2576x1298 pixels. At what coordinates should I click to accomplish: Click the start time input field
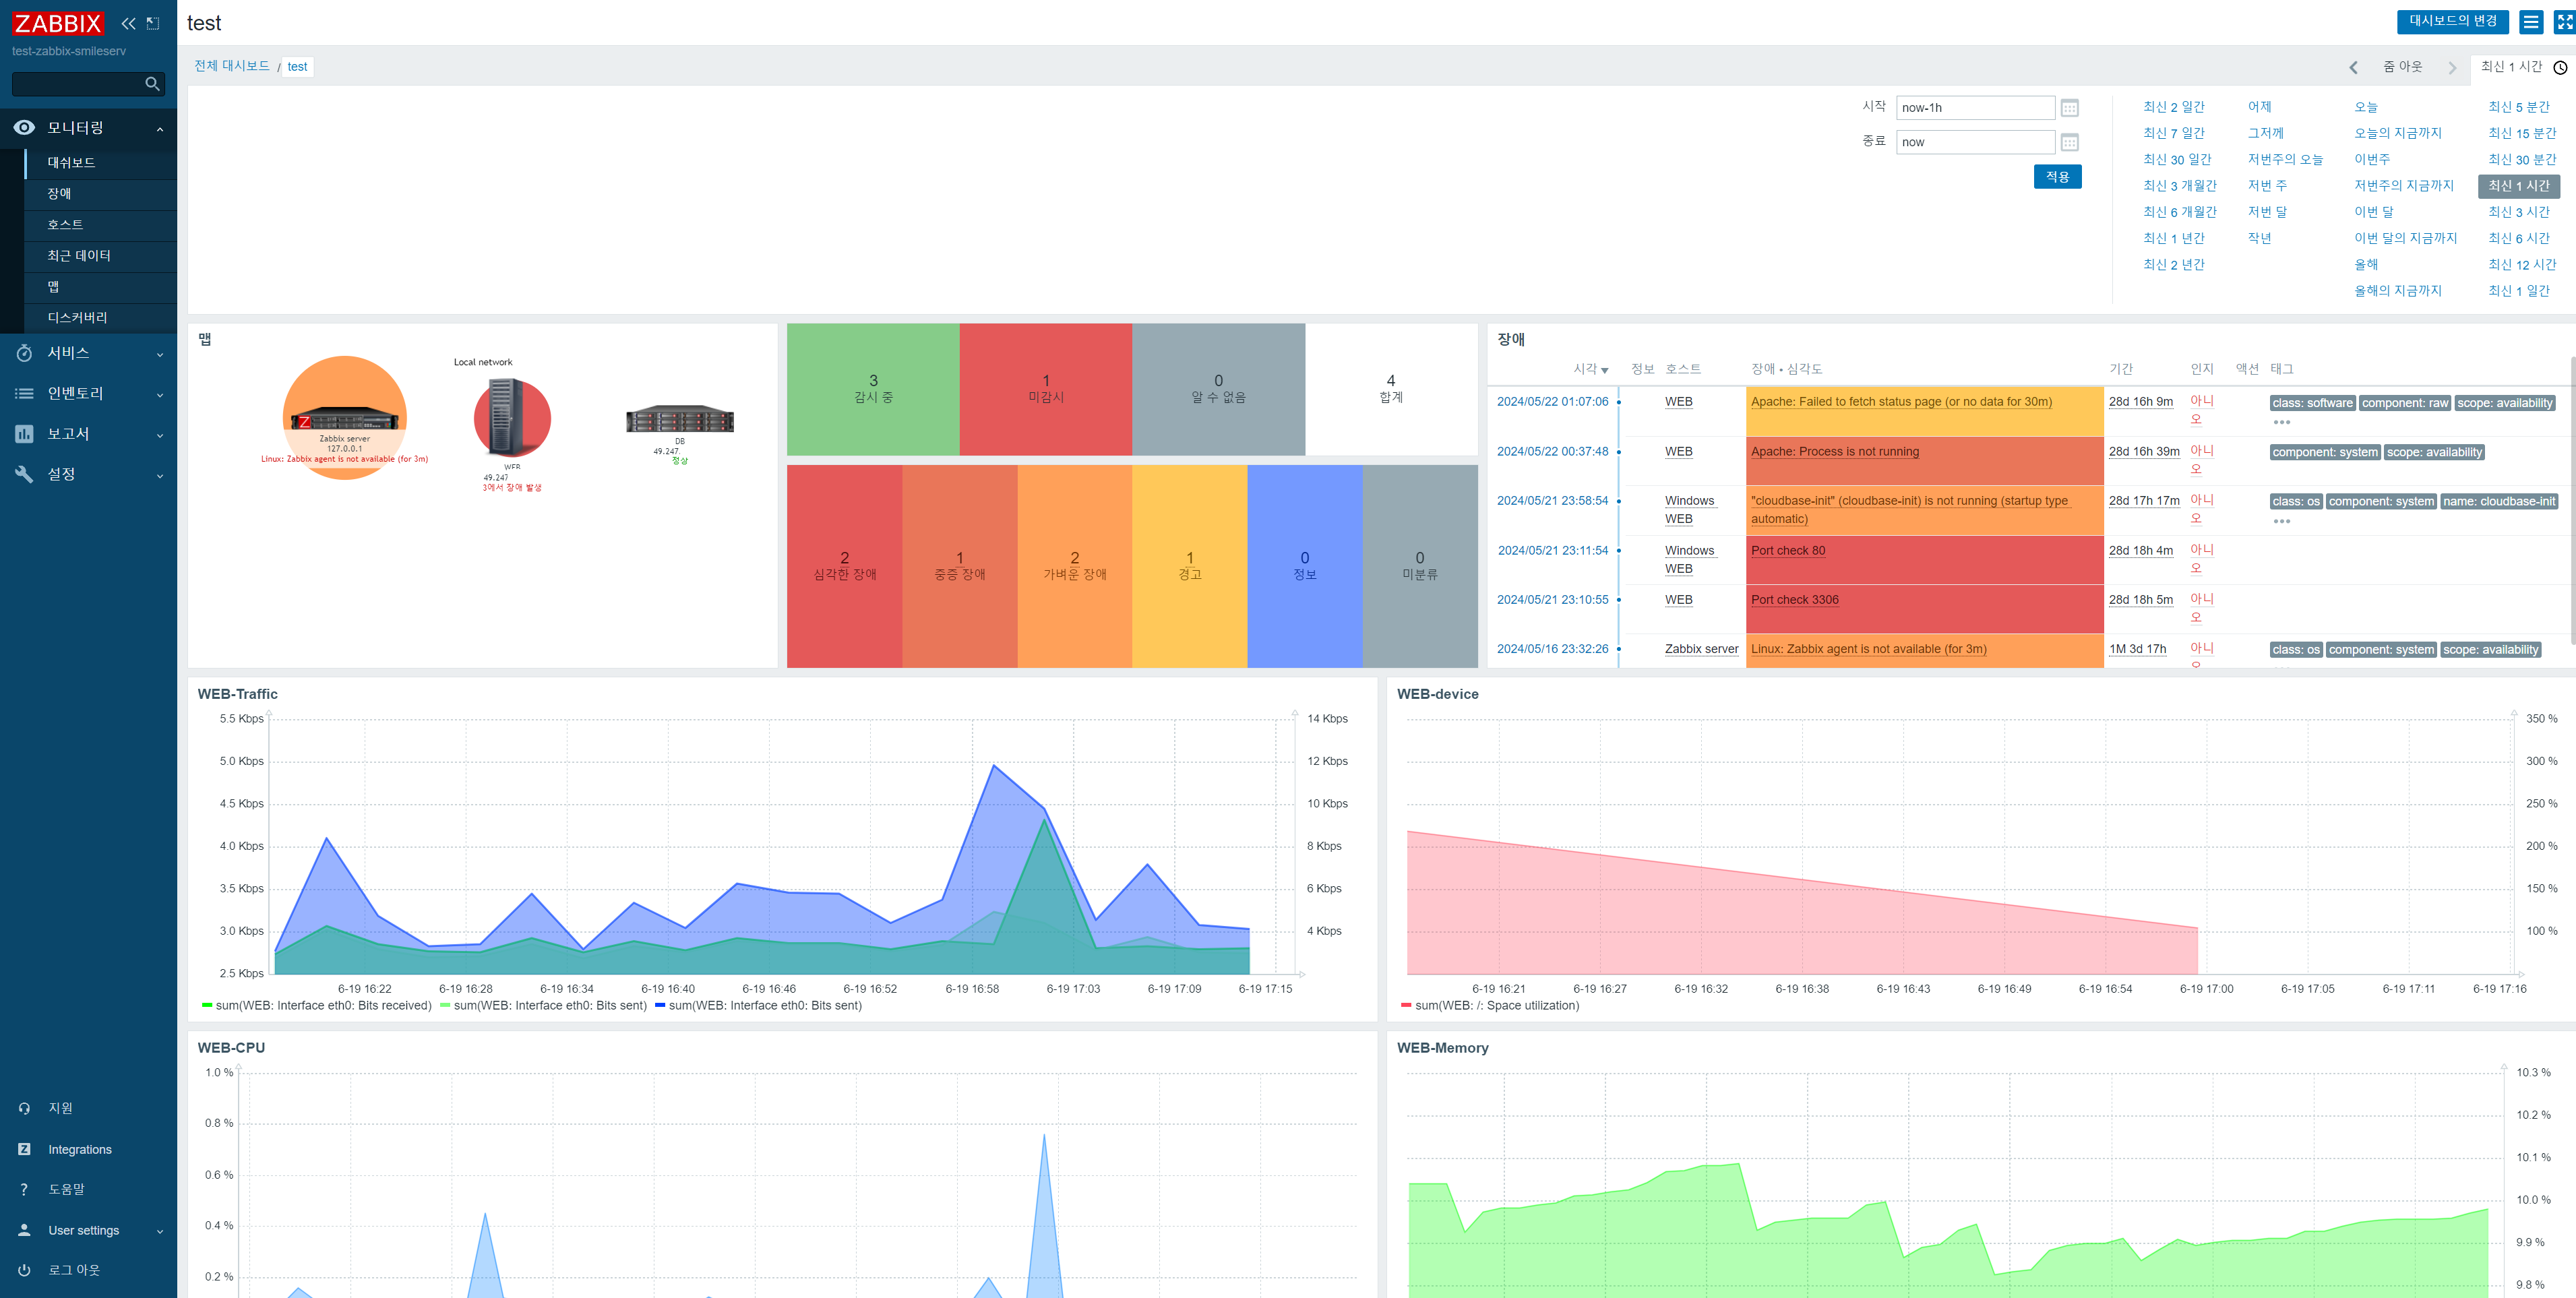(1974, 108)
